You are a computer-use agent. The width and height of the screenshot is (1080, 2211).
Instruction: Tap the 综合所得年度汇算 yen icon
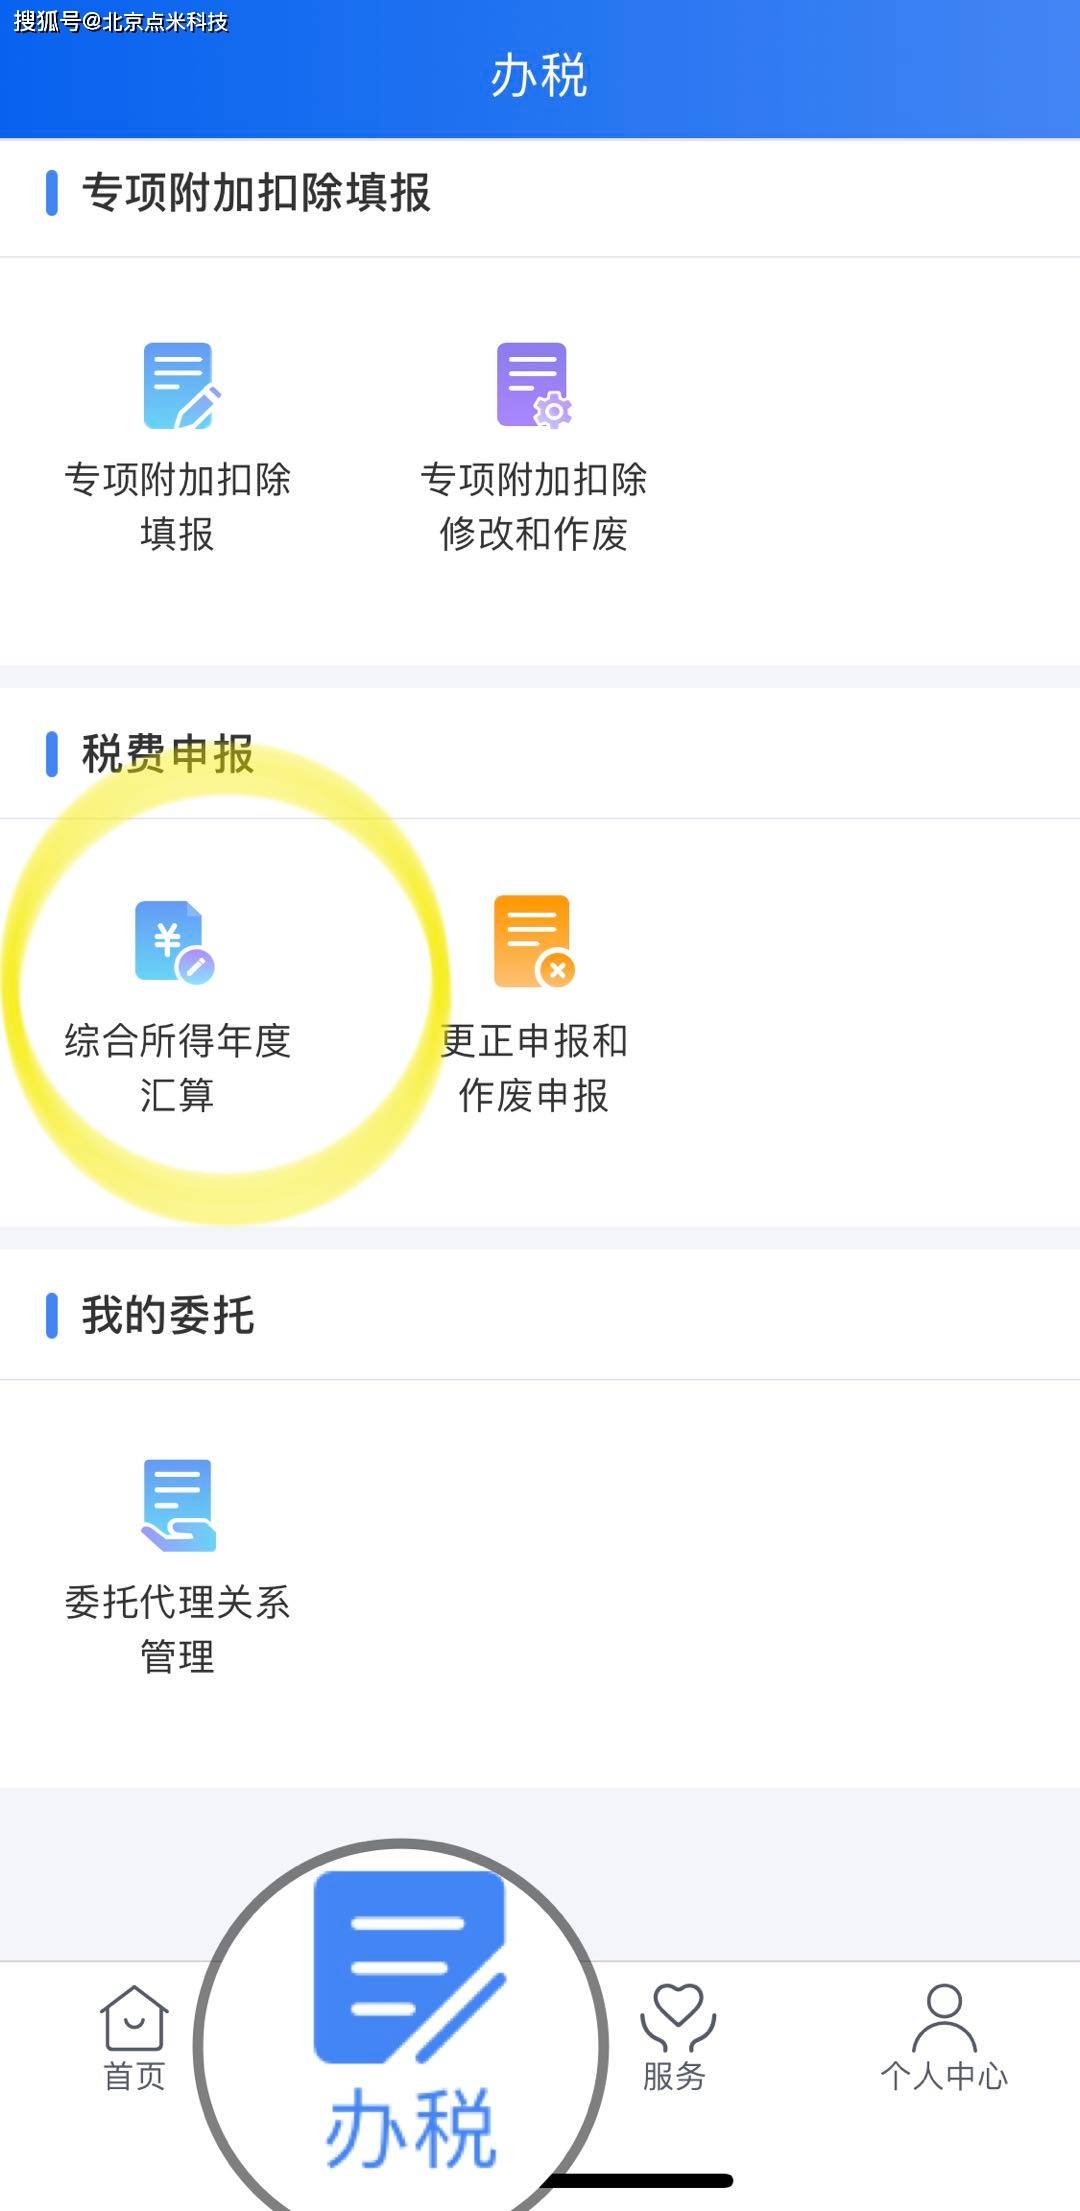[x=174, y=942]
